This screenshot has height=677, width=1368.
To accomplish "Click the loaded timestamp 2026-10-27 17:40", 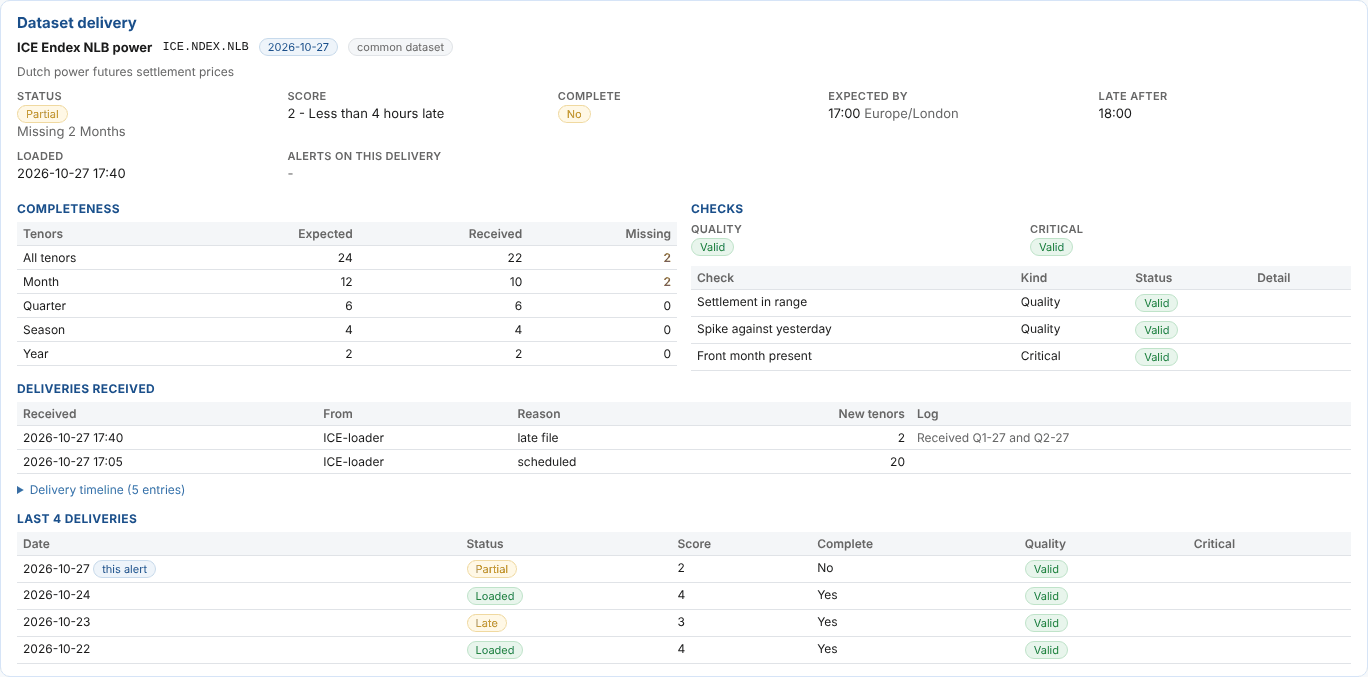I will click(71, 174).
